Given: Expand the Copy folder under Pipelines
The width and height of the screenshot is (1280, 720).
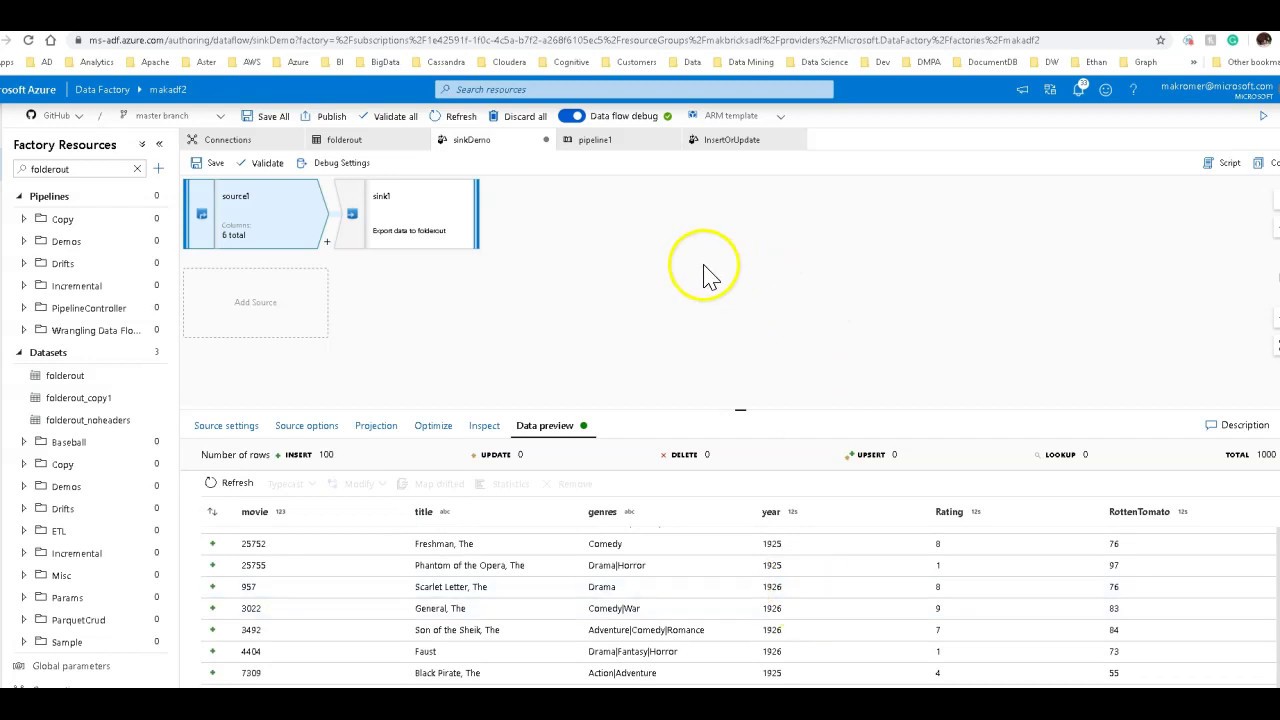Looking at the screenshot, I should coord(24,219).
